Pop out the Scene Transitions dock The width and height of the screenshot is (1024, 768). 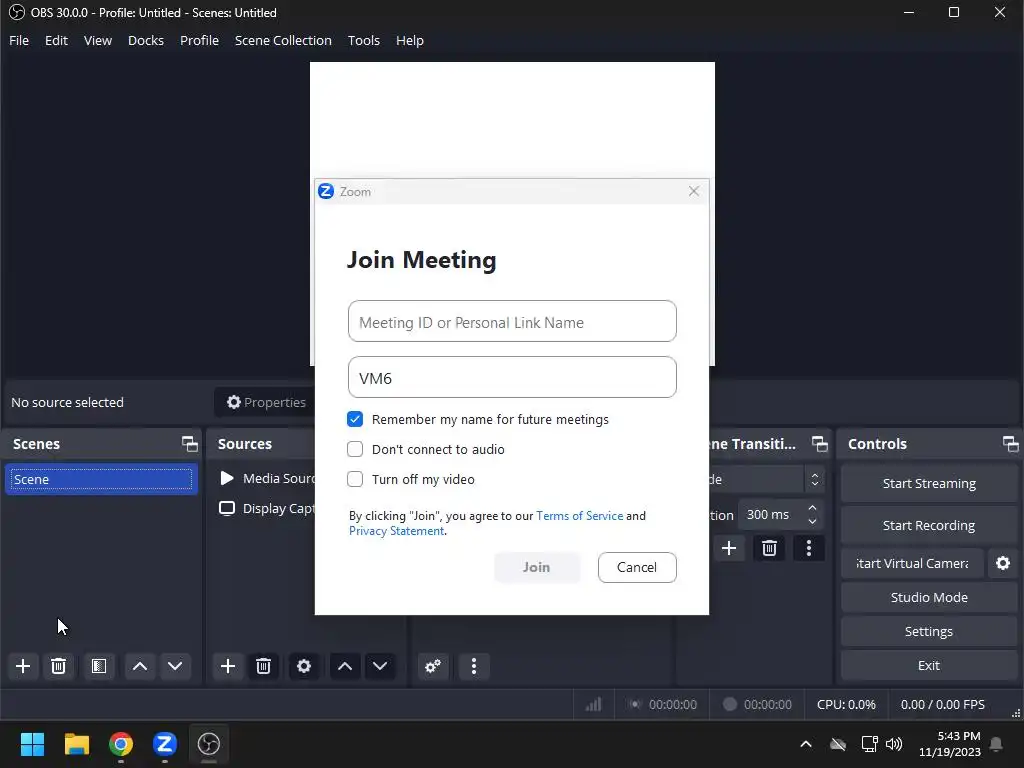[820, 444]
